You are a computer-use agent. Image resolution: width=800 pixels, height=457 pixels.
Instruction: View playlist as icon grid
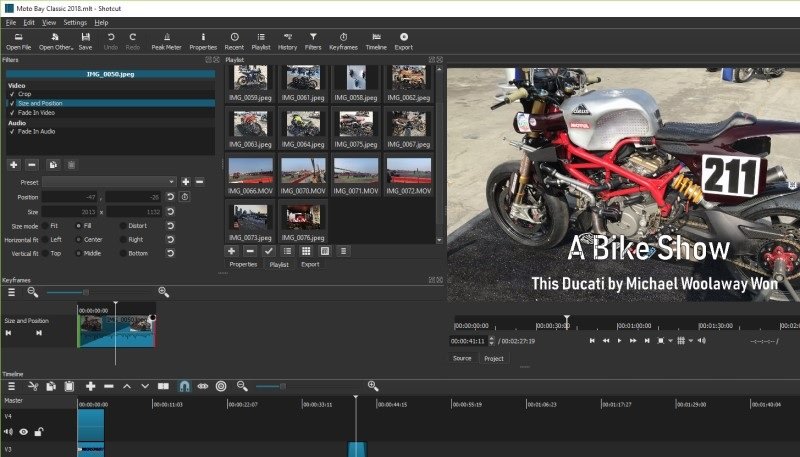(306, 251)
